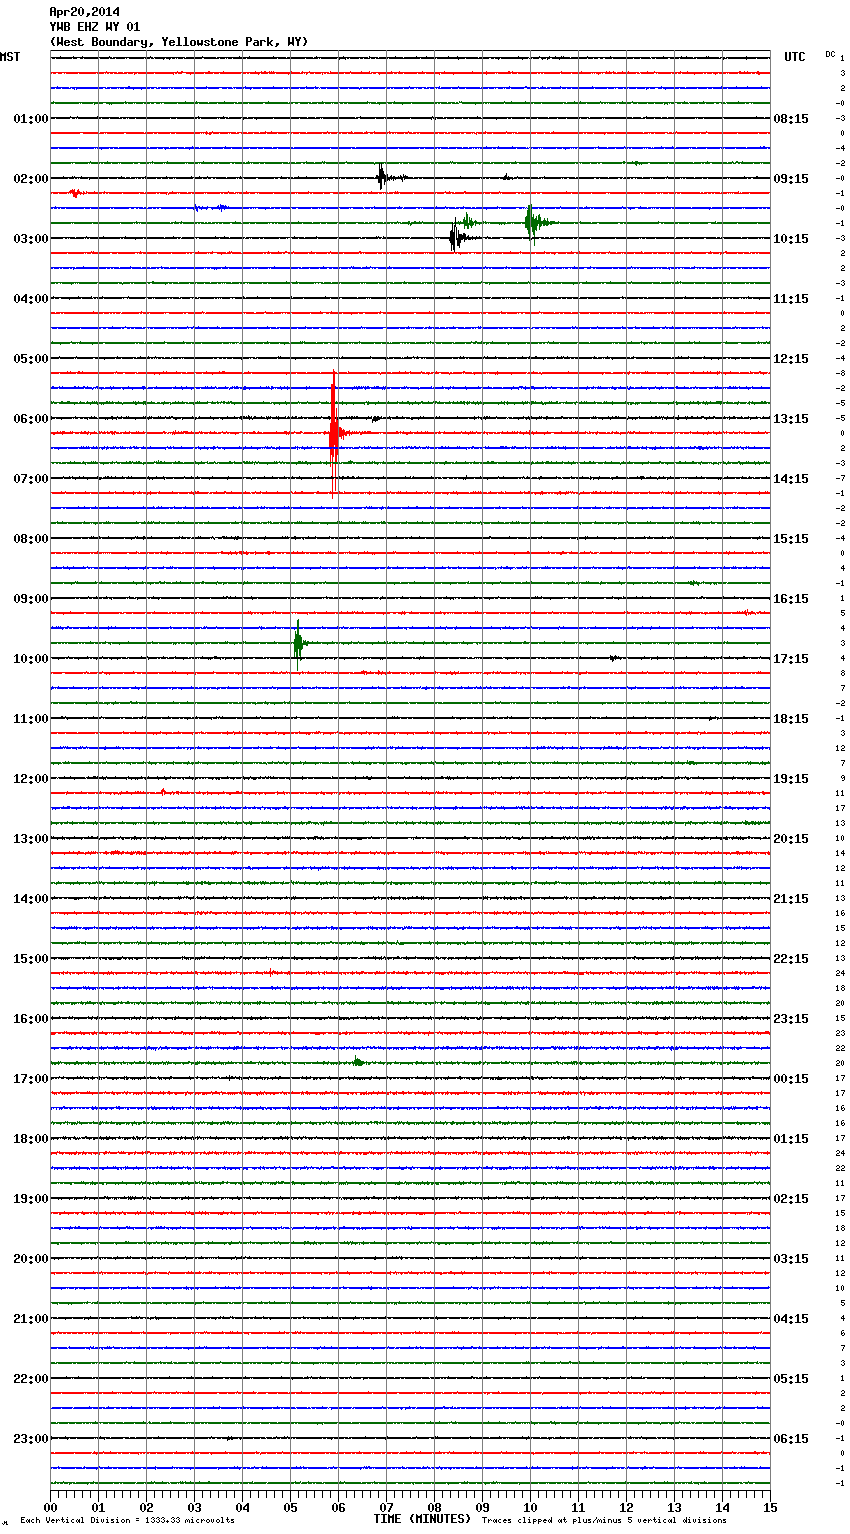This screenshot has height=1534, width=850.
Task: Select the 07:00 MST time label
Action: click(x=31, y=478)
